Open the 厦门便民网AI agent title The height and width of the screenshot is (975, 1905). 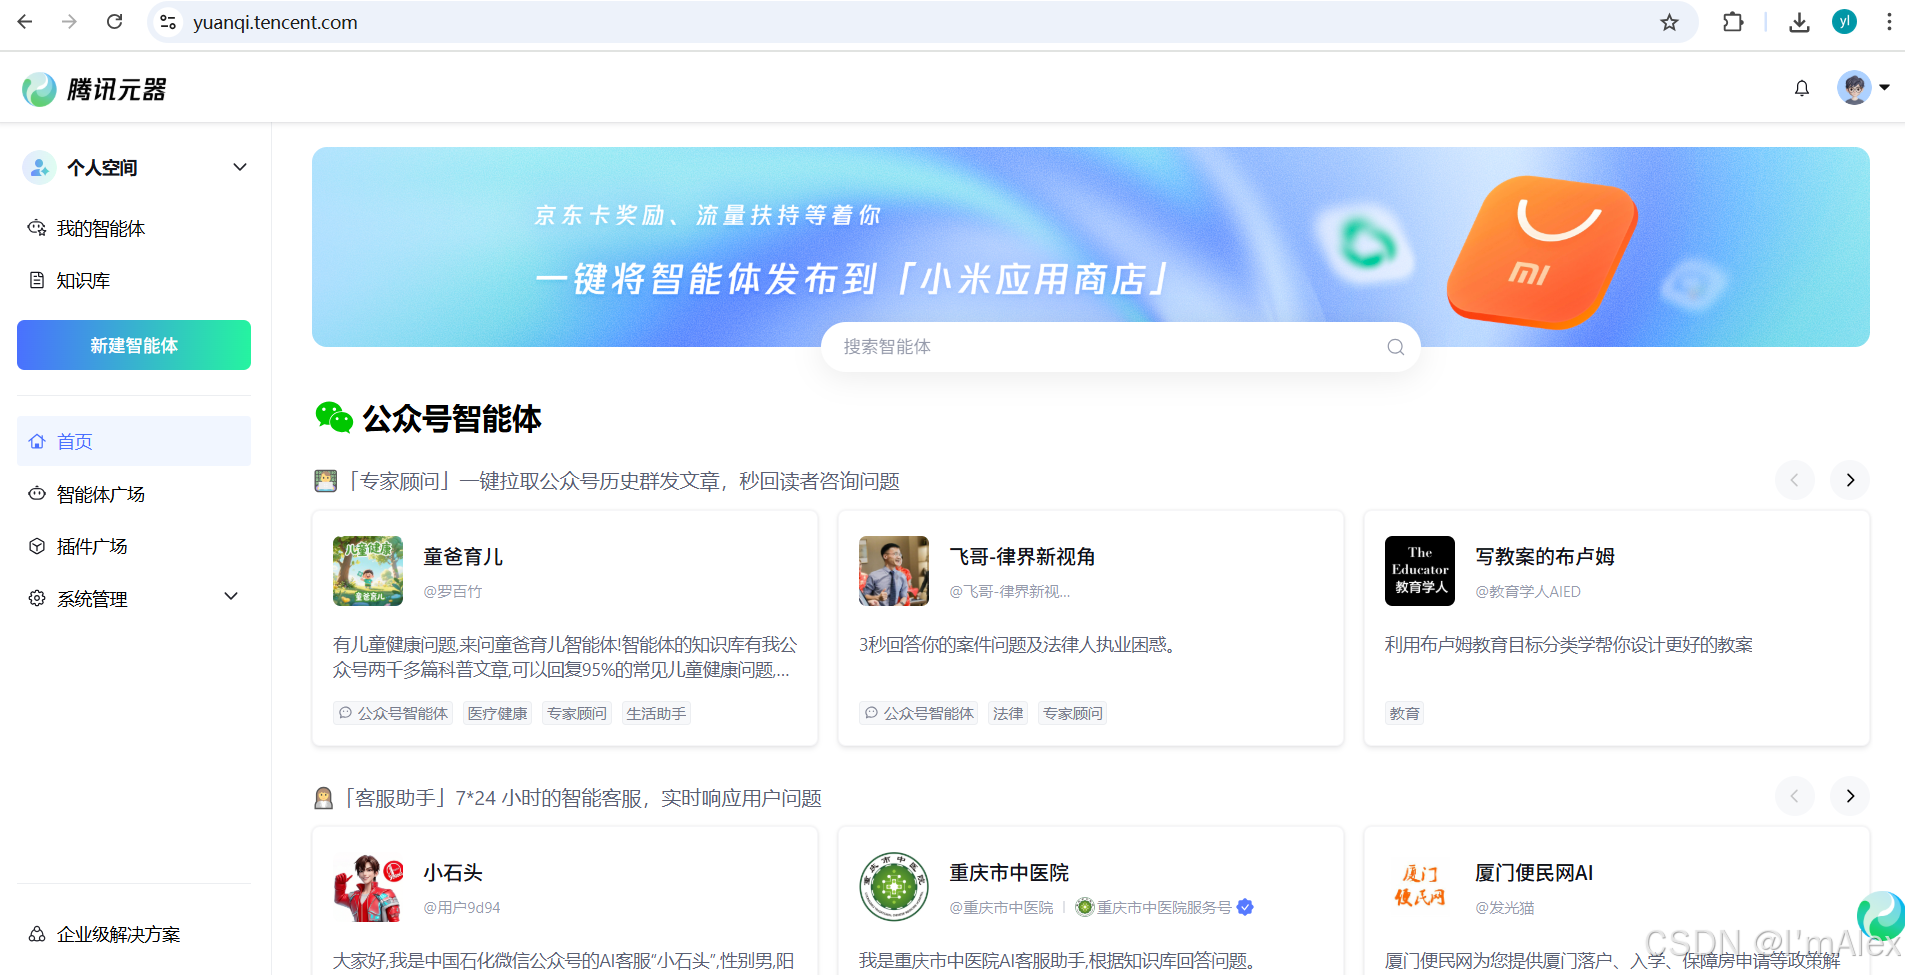[1534, 872]
